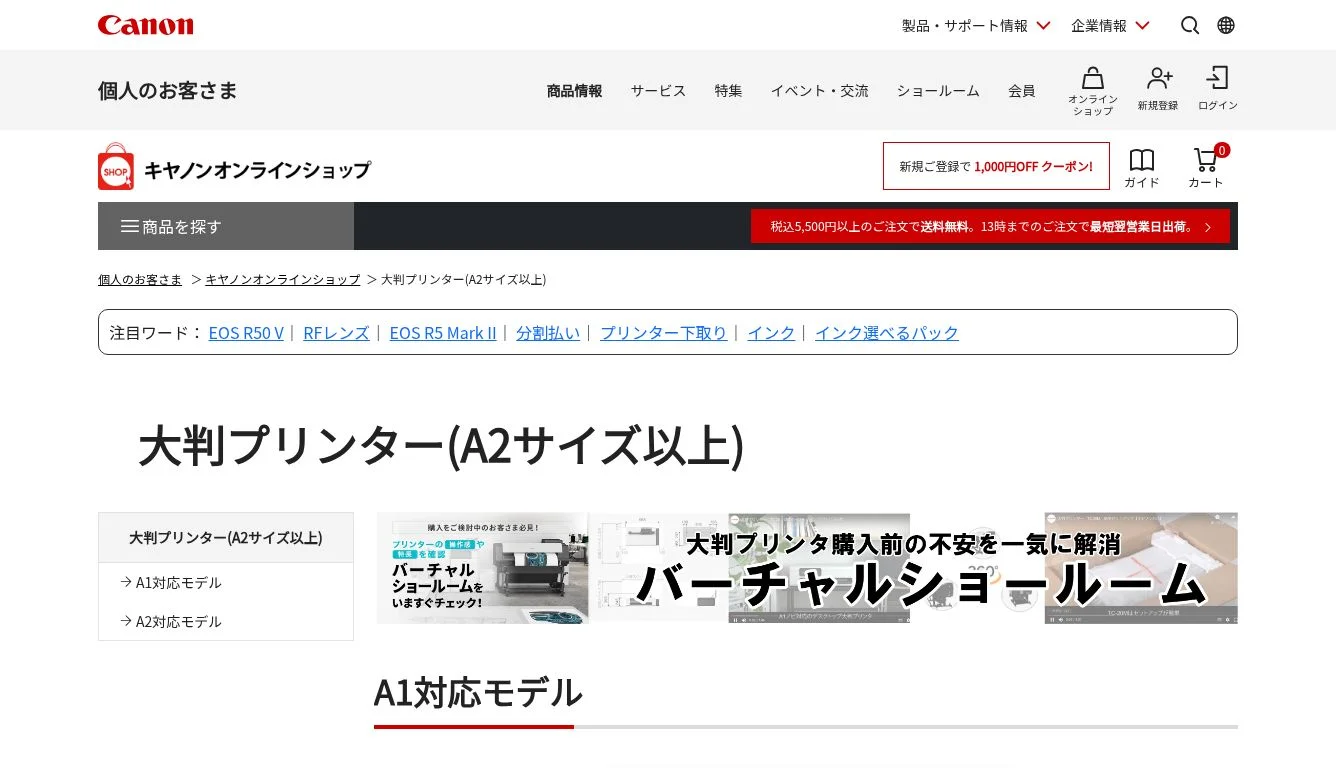1336x768 pixels.
Task: Open キヤノンオンラインショップ breadcrumb link
Action: (x=282, y=280)
